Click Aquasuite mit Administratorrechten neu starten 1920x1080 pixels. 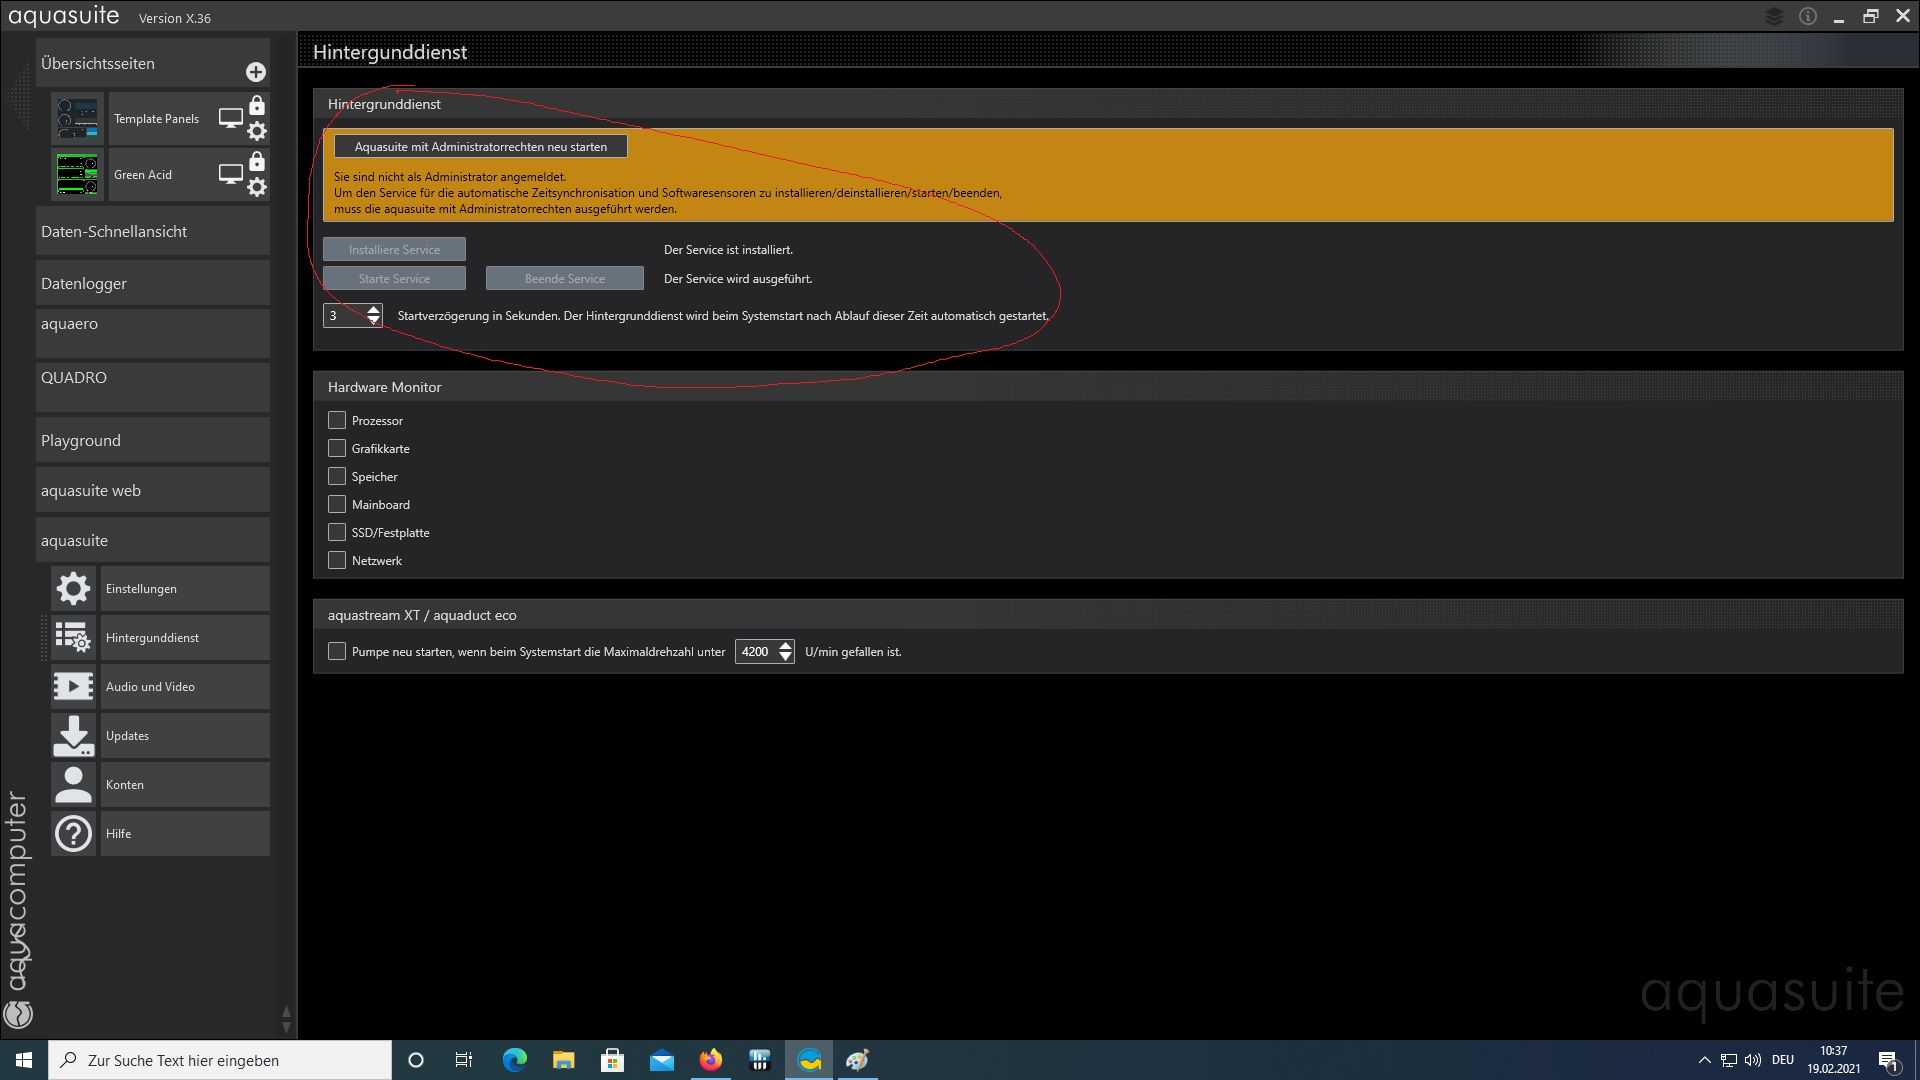[480, 146]
